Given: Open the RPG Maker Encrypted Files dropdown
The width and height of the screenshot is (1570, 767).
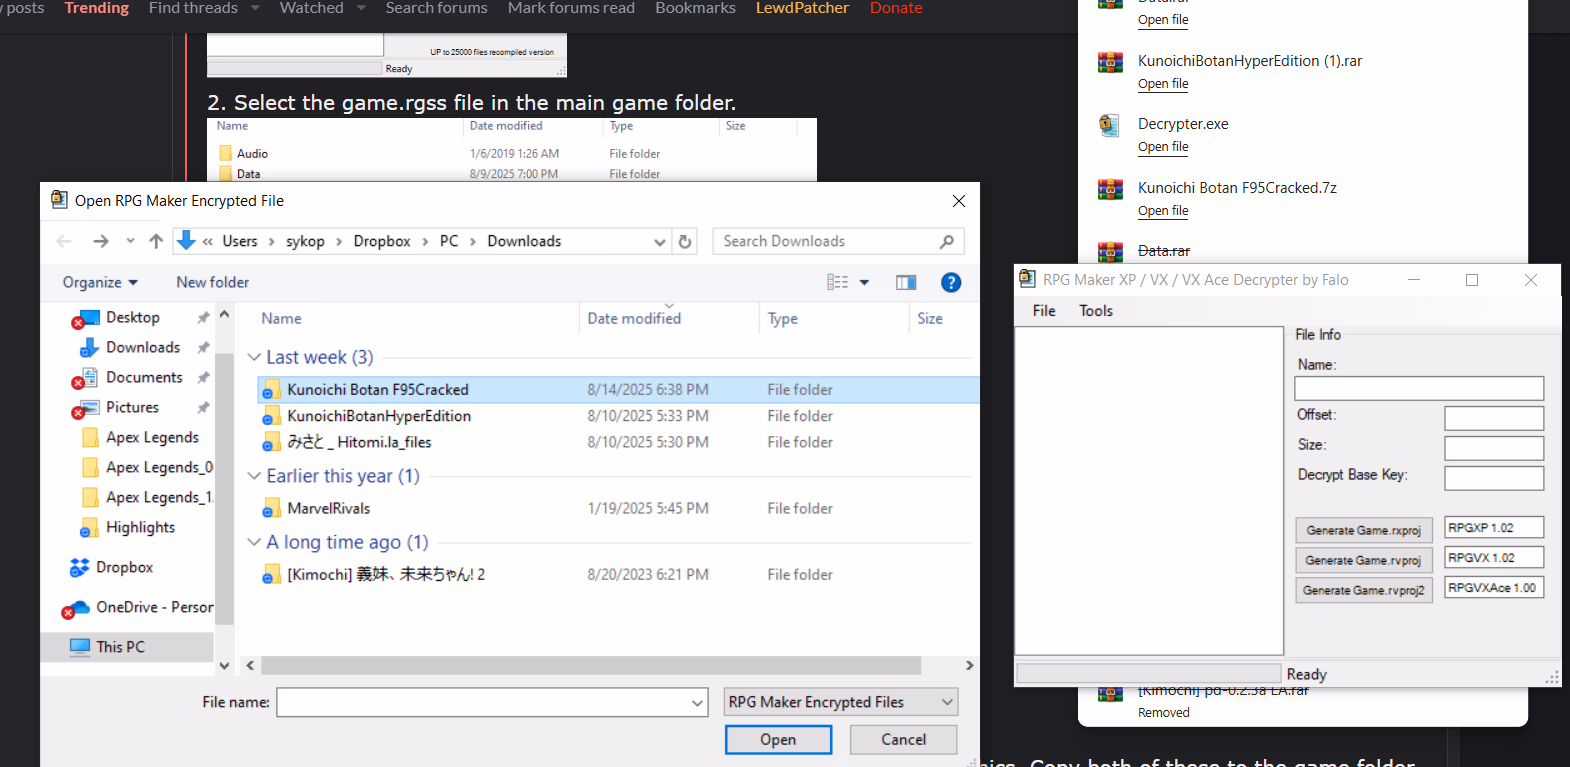Looking at the screenshot, I should click(840, 702).
